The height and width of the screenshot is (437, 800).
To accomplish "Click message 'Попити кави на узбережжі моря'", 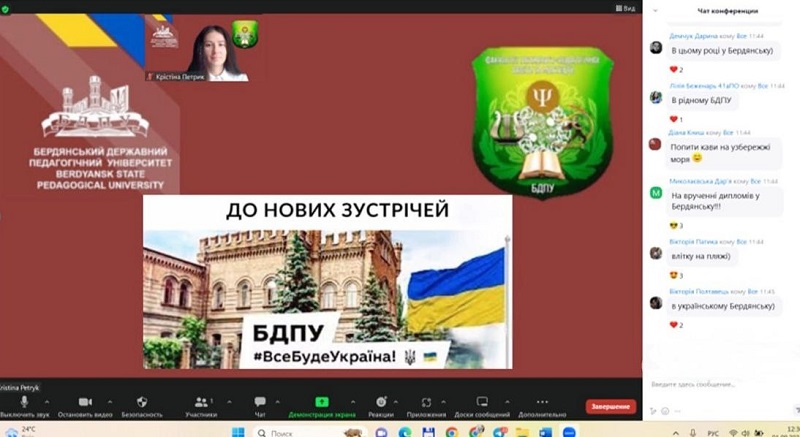I will (724, 153).
